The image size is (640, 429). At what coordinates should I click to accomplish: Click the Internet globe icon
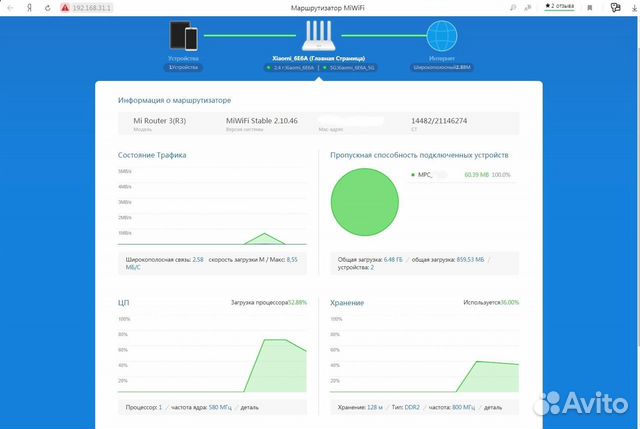(x=440, y=37)
